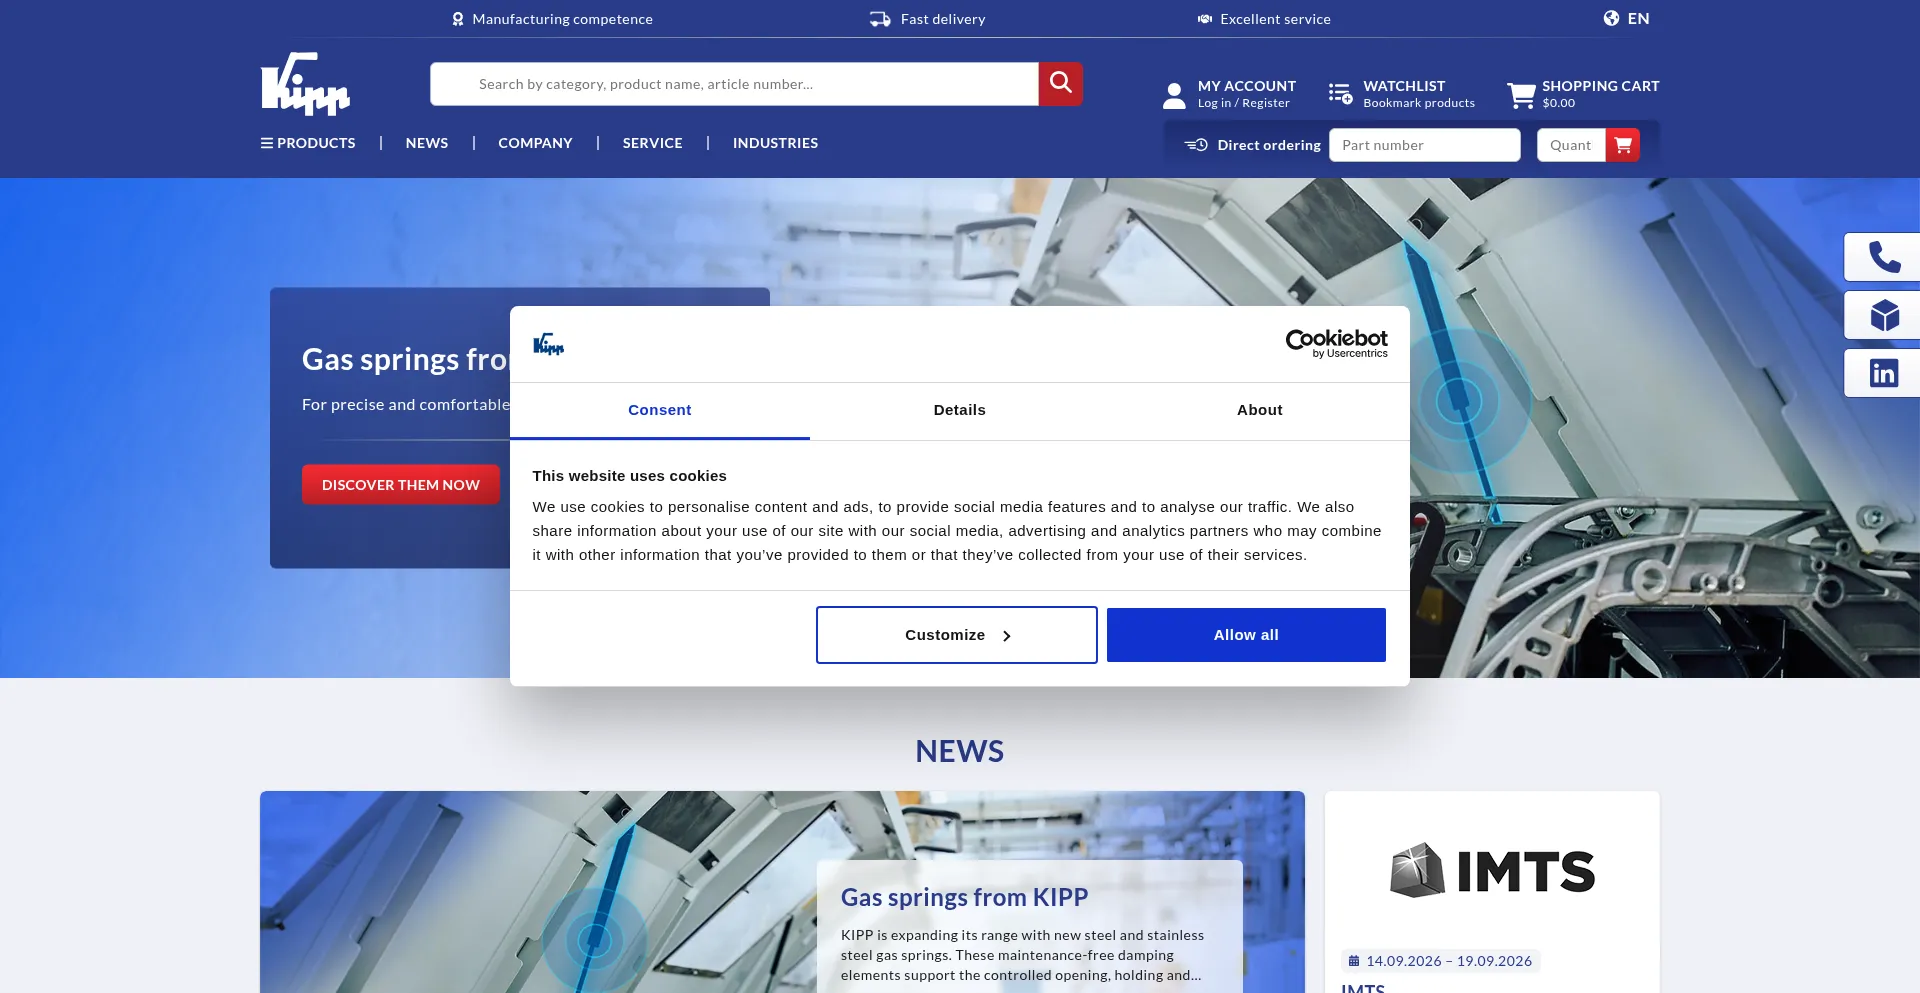Focus the Quantity input field
This screenshot has width=1920, height=993.
[1571, 145]
